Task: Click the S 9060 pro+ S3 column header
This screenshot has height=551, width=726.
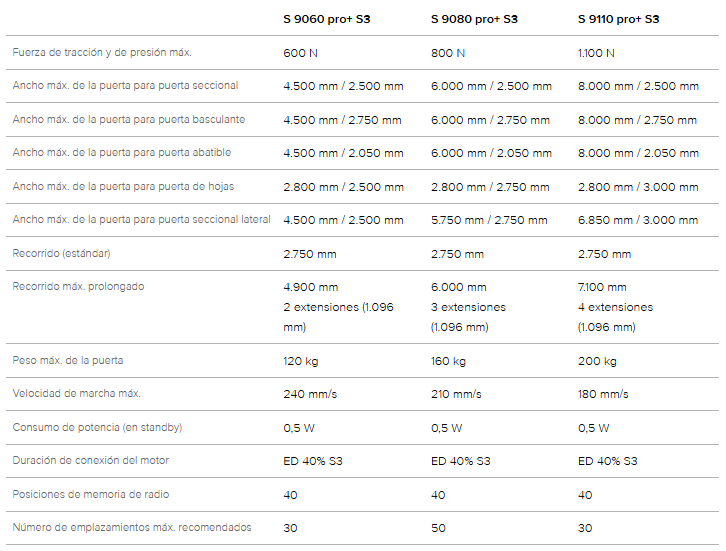Action: (326, 19)
